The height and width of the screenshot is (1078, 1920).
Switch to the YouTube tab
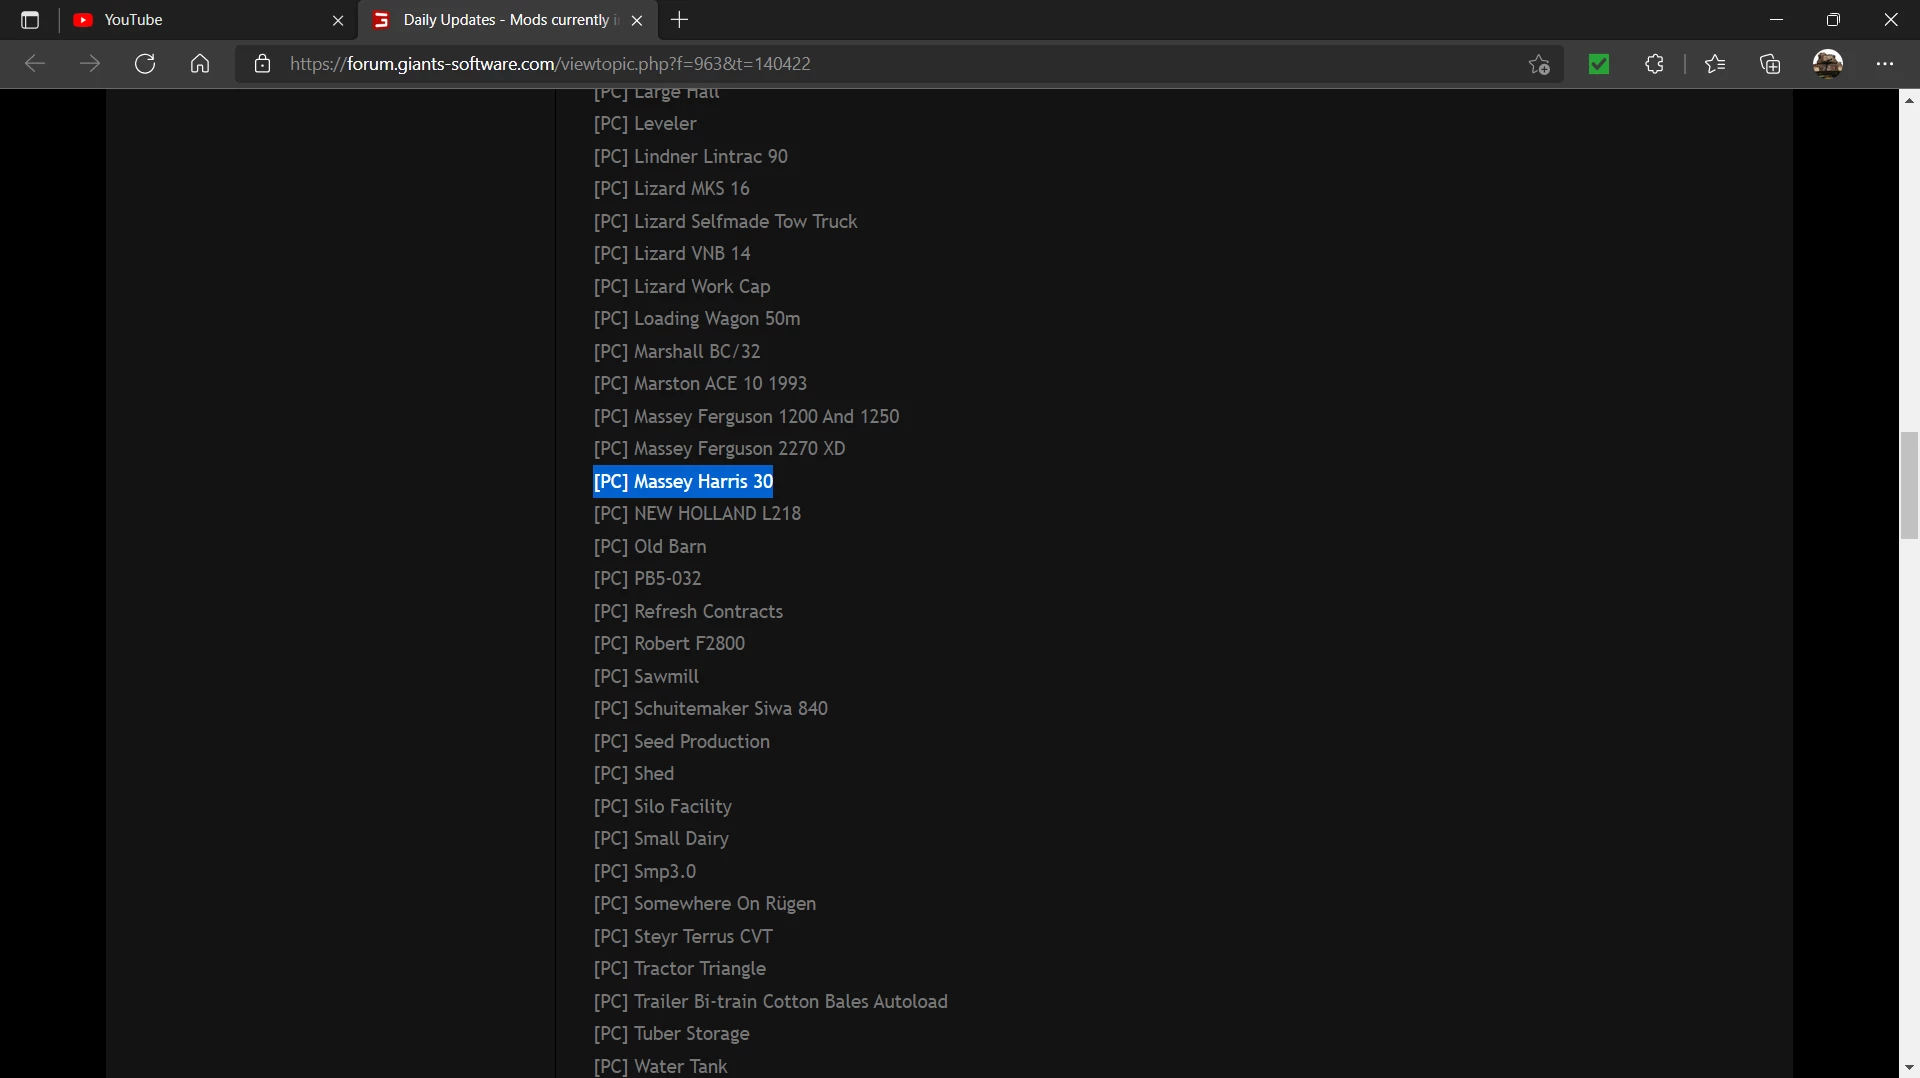pos(200,20)
